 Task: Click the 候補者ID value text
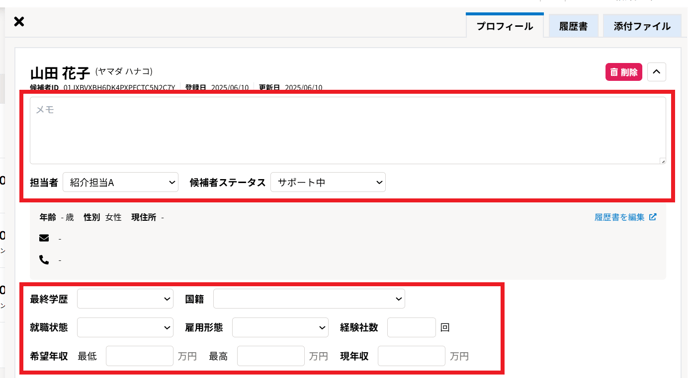pos(119,87)
